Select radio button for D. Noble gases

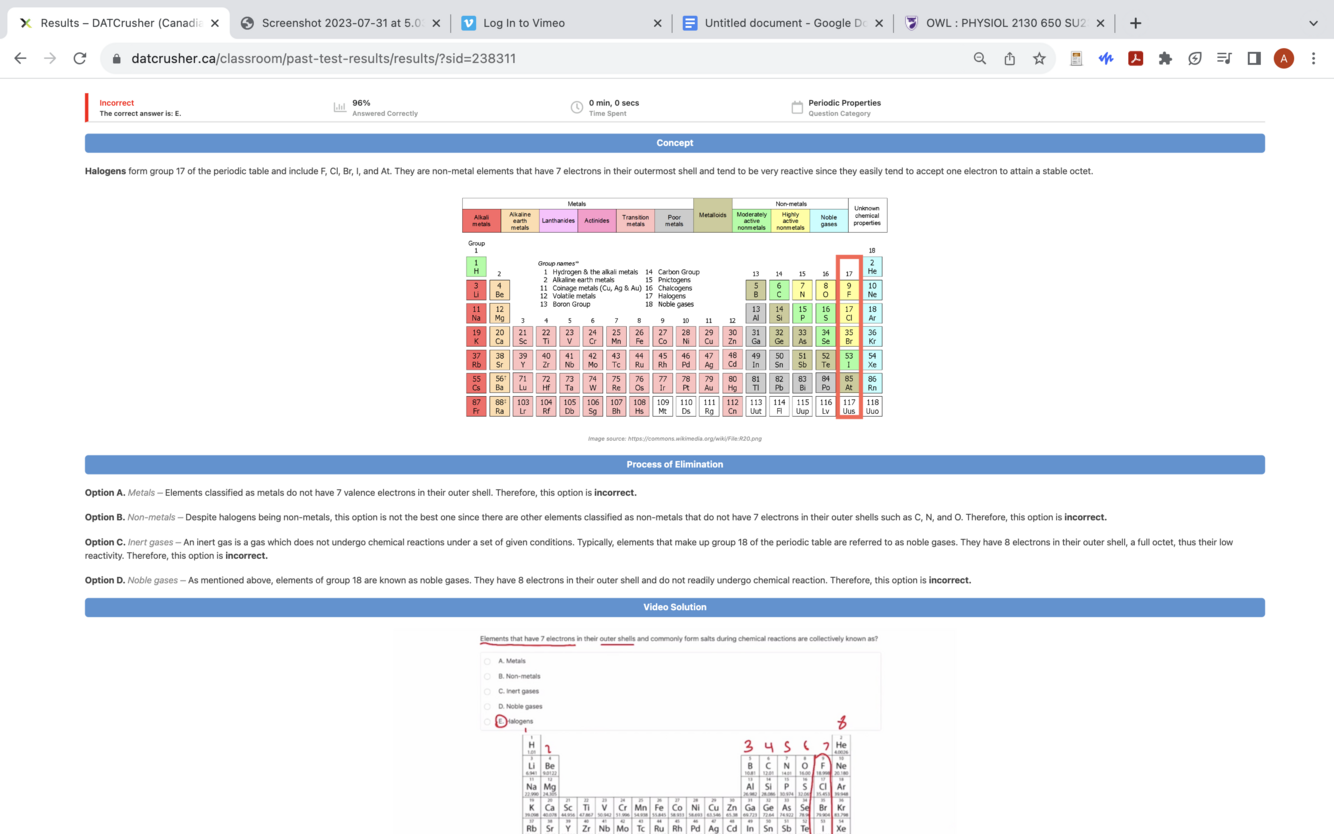coord(488,706)
